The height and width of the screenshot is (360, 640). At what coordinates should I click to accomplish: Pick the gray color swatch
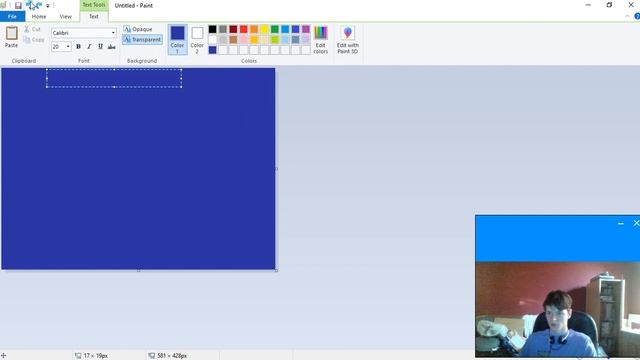click(223, 29)
